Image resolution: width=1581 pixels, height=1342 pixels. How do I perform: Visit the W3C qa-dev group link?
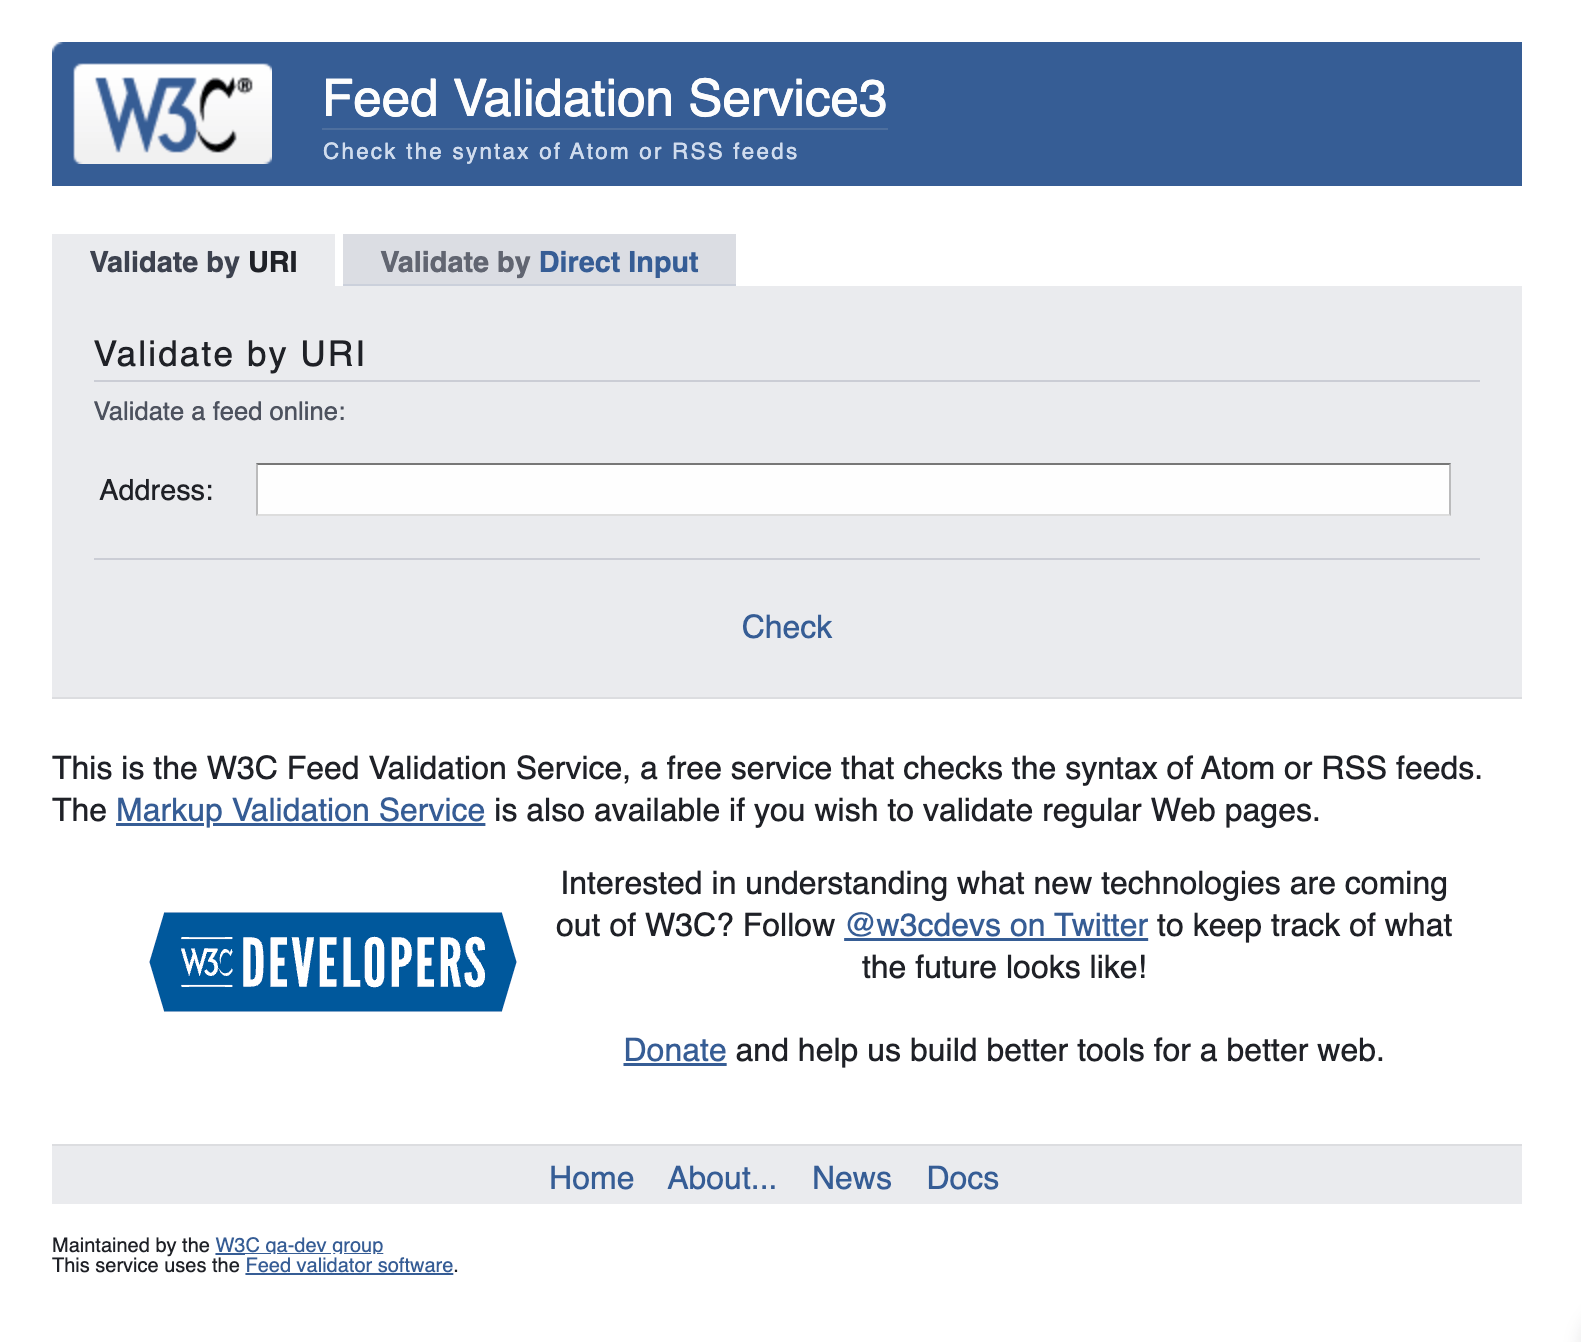(x=299, y=1245)
